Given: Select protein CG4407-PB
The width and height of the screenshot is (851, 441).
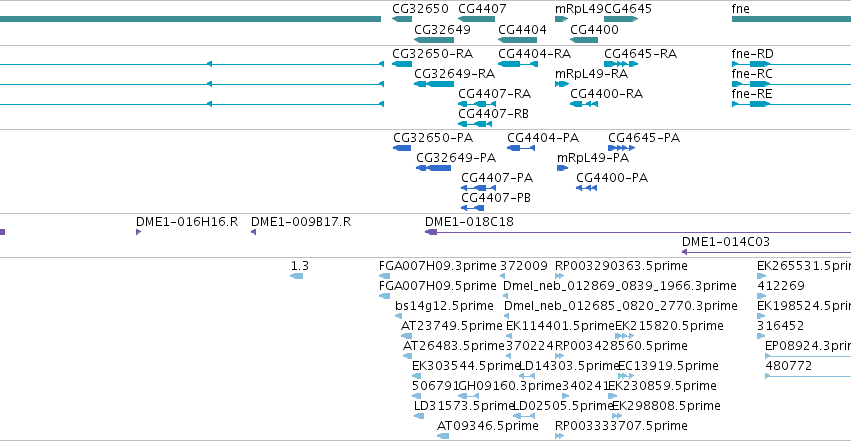Looking at the screenshot, I should (x=472, y=208).
